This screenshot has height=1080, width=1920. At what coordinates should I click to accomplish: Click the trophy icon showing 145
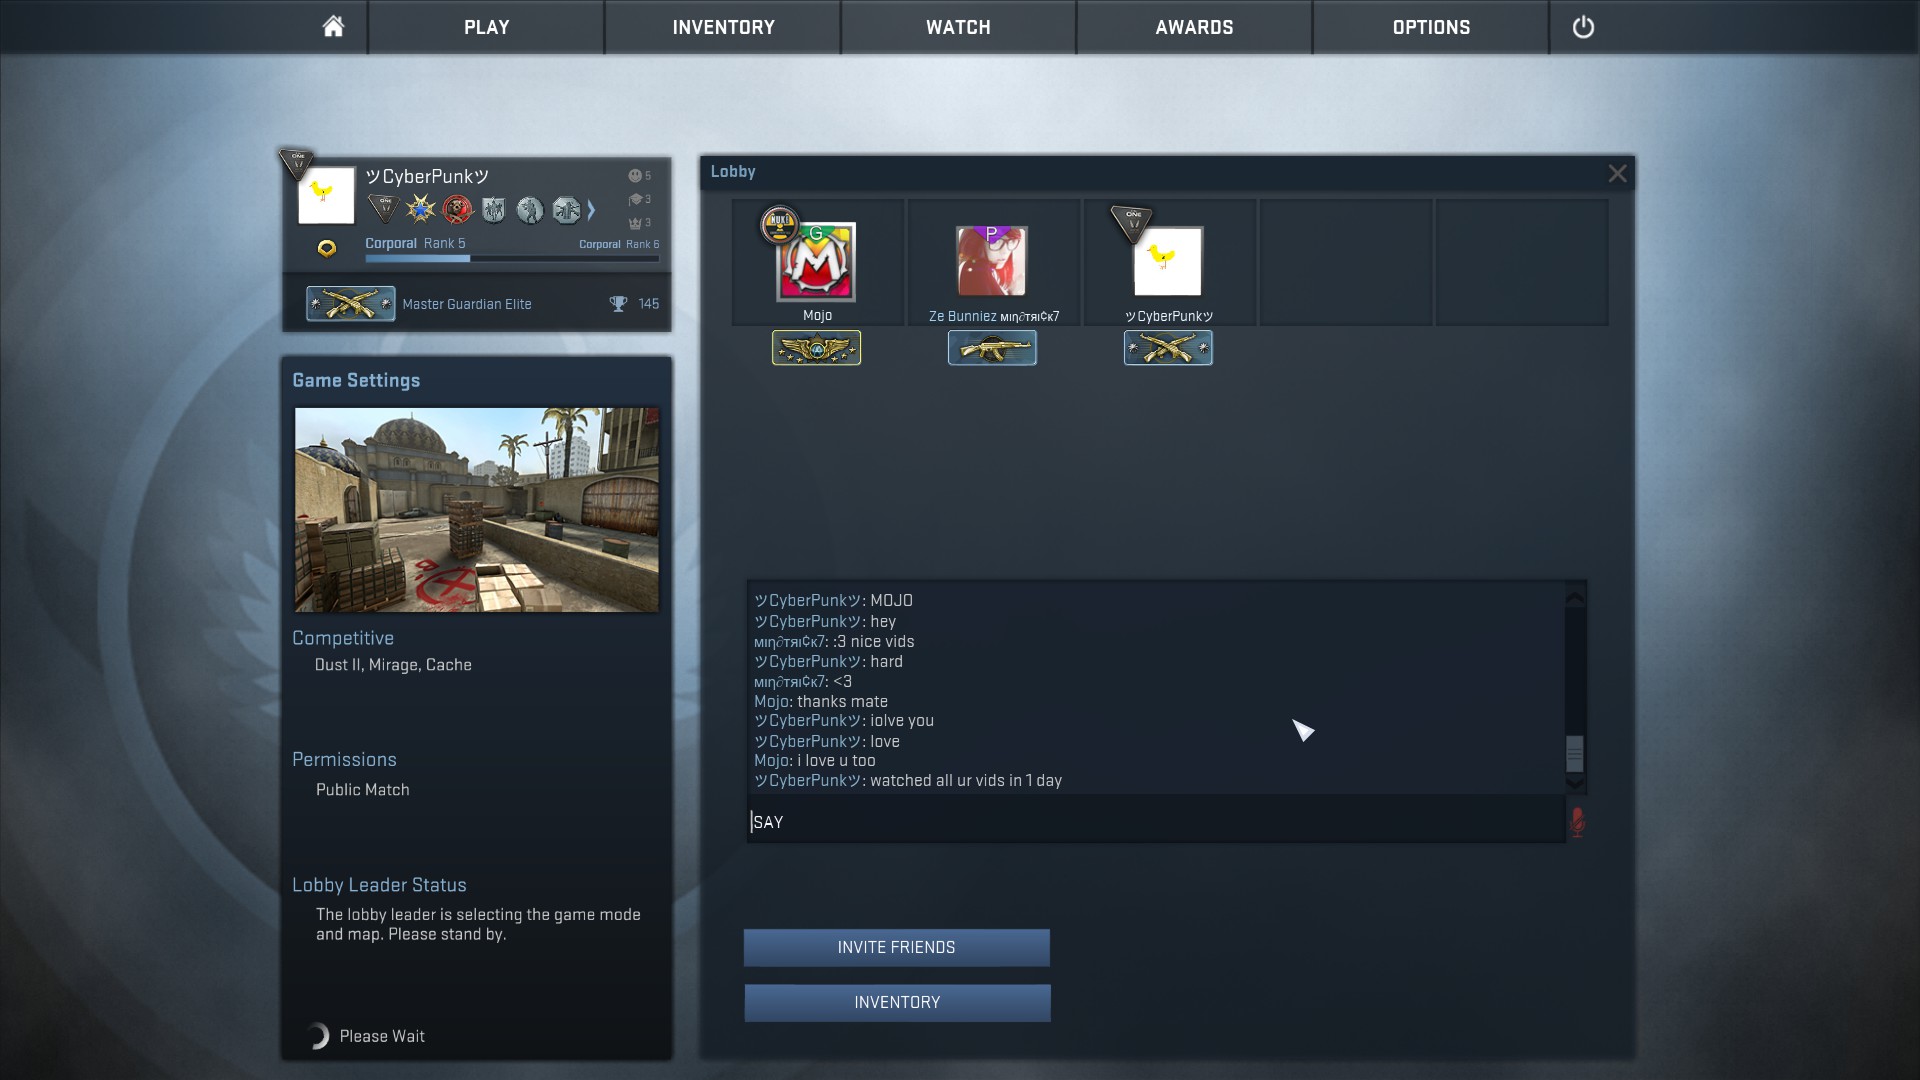(x=618, y=304)
